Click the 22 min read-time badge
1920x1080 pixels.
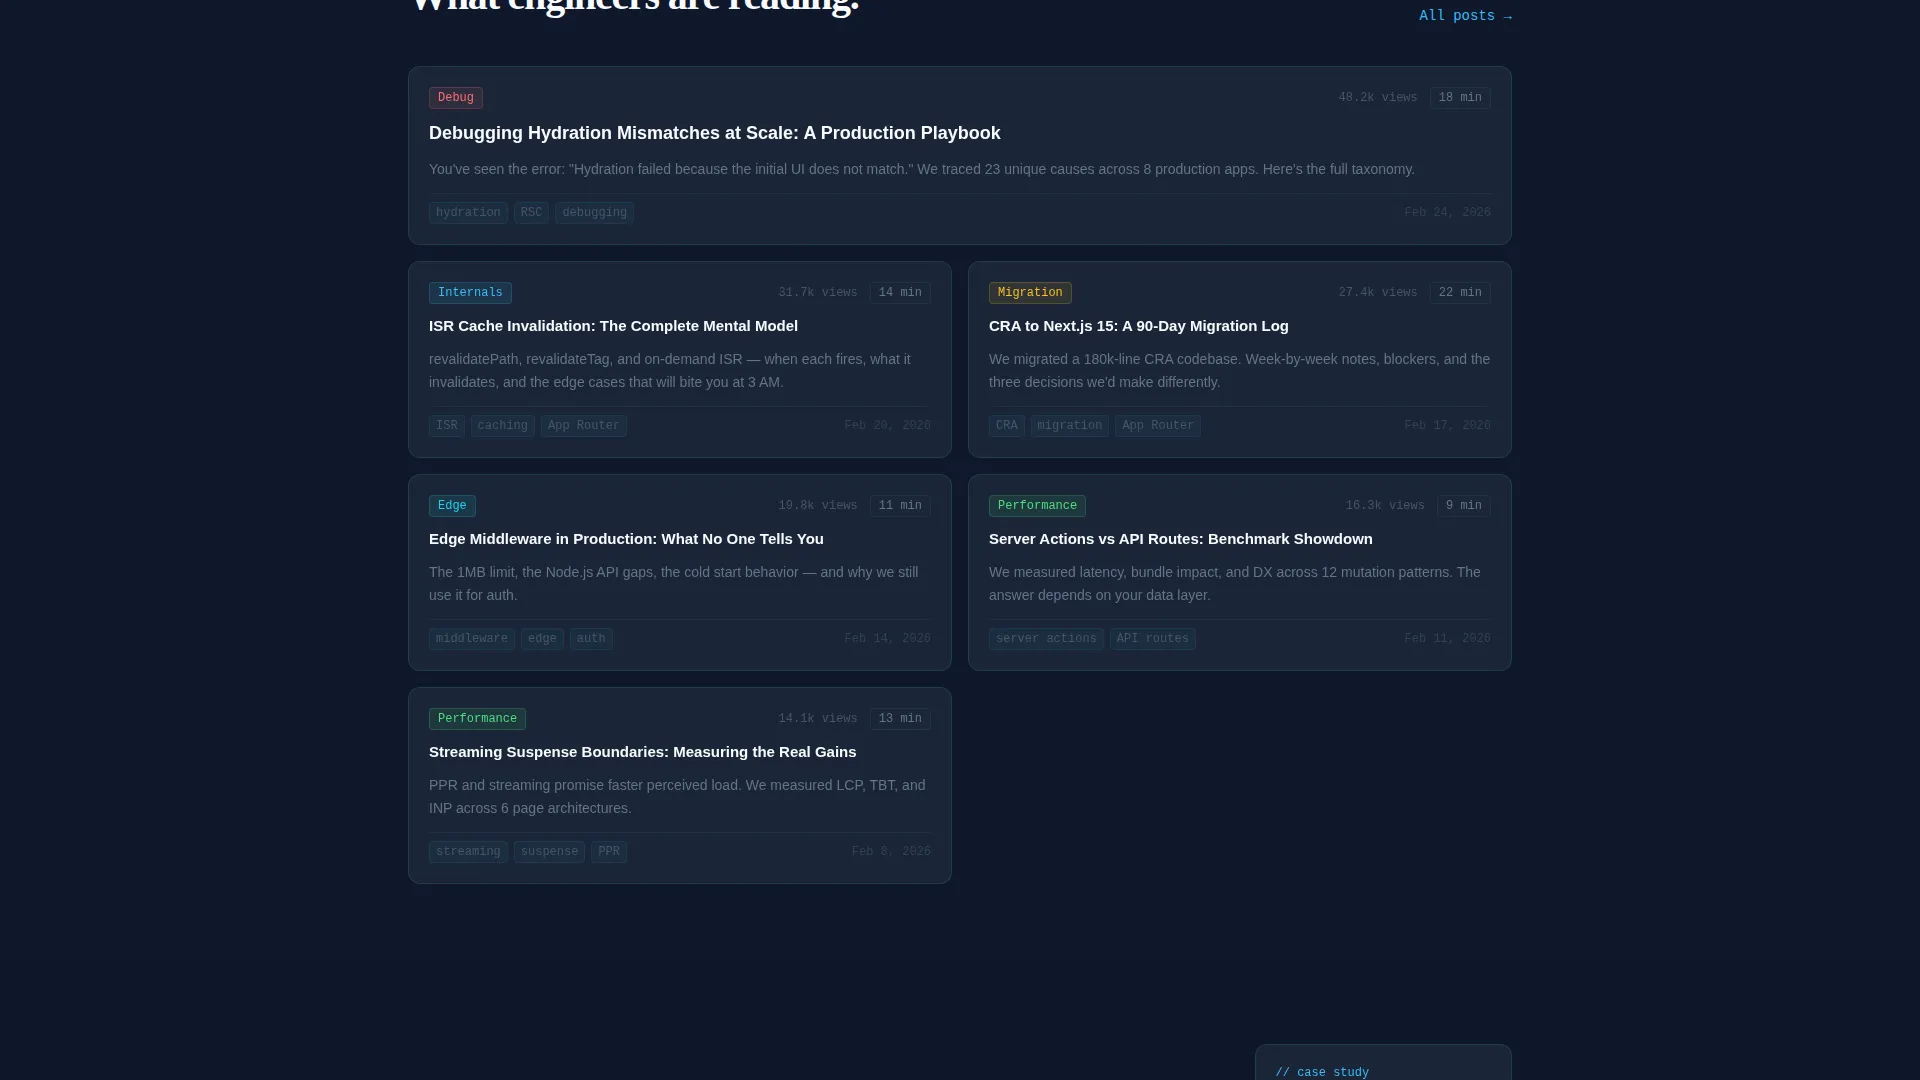(x=1460, y=293)
